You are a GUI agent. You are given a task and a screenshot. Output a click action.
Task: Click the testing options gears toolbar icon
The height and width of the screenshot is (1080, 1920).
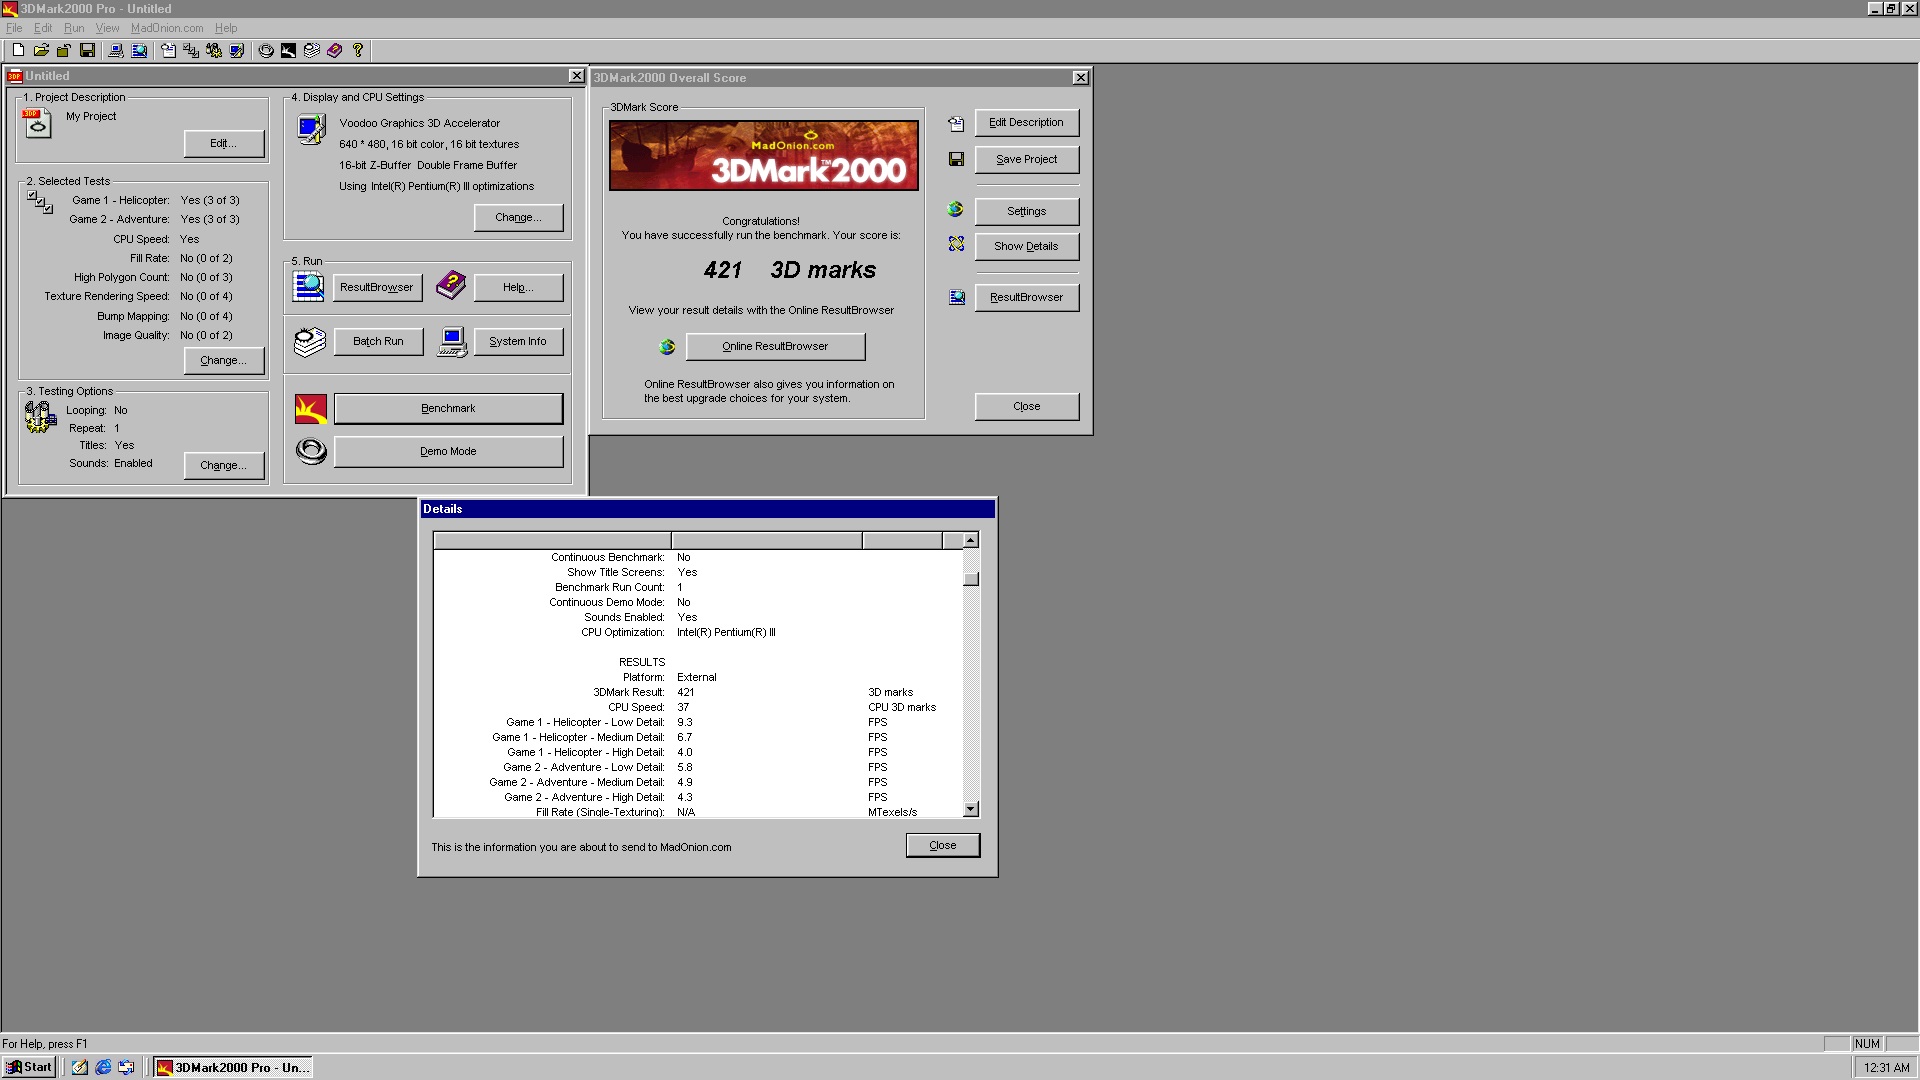(x=214, y=50)
